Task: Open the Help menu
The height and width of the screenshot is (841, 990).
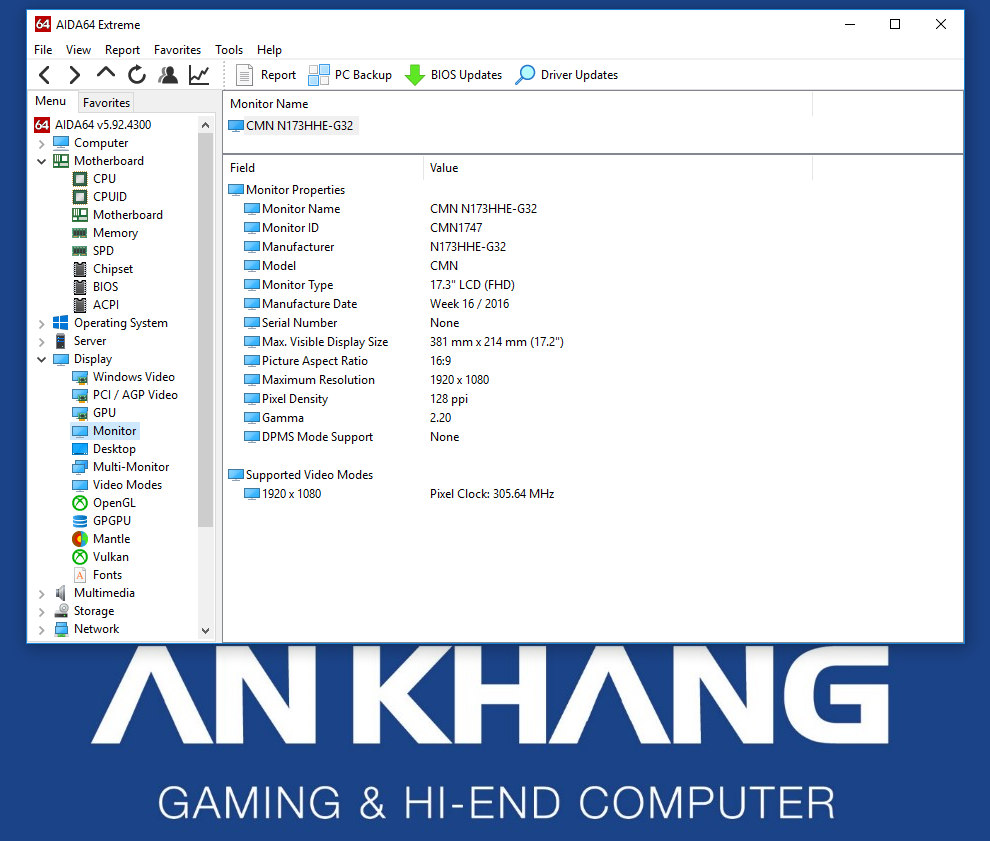Action: click(x=269, y=50)
